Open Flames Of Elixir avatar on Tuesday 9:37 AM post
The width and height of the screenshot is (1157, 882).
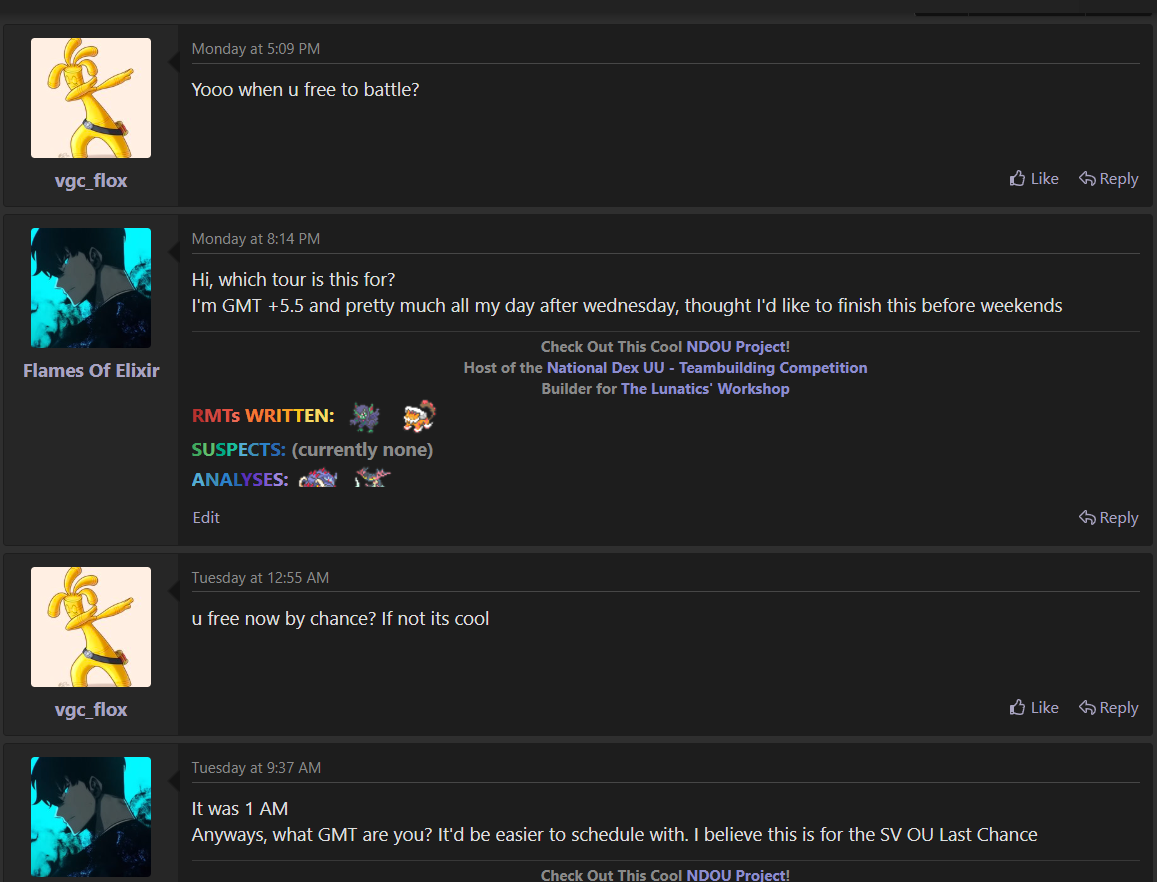click(91, 816)
